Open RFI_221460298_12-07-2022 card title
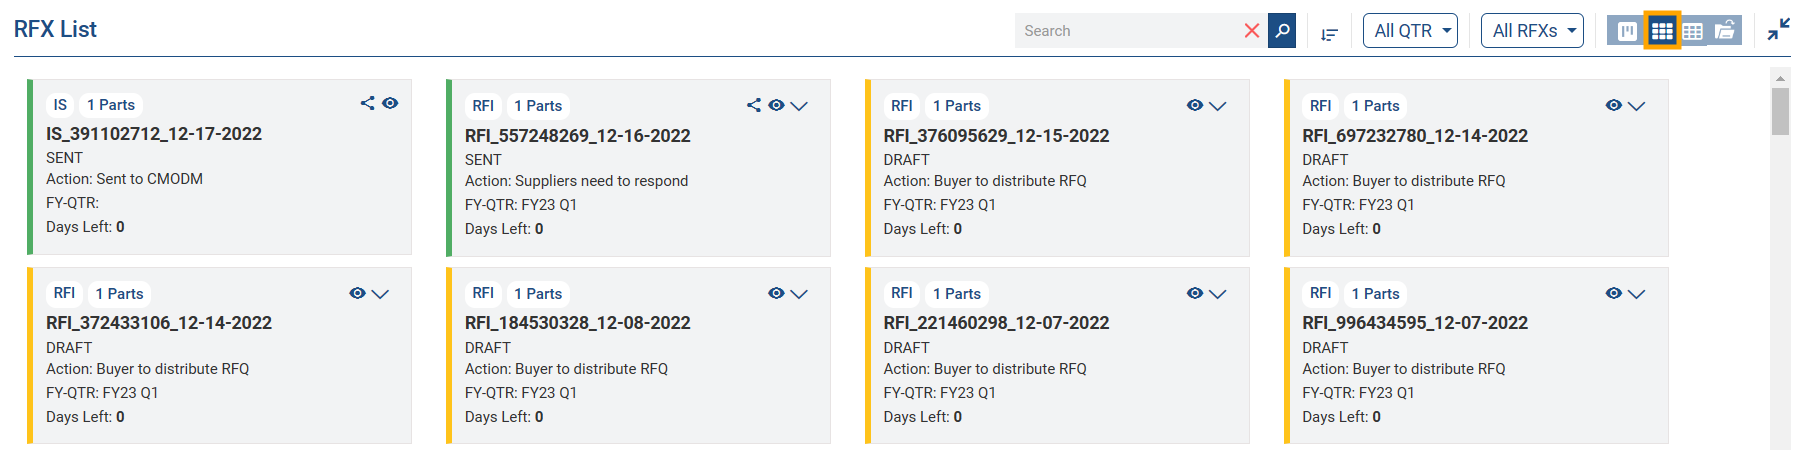This screenshot has height=450, width=1804. point(996,323)
